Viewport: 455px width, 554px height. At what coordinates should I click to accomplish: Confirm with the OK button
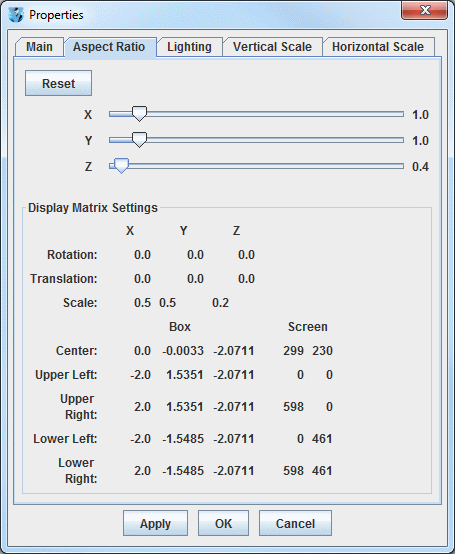(224, 523)
